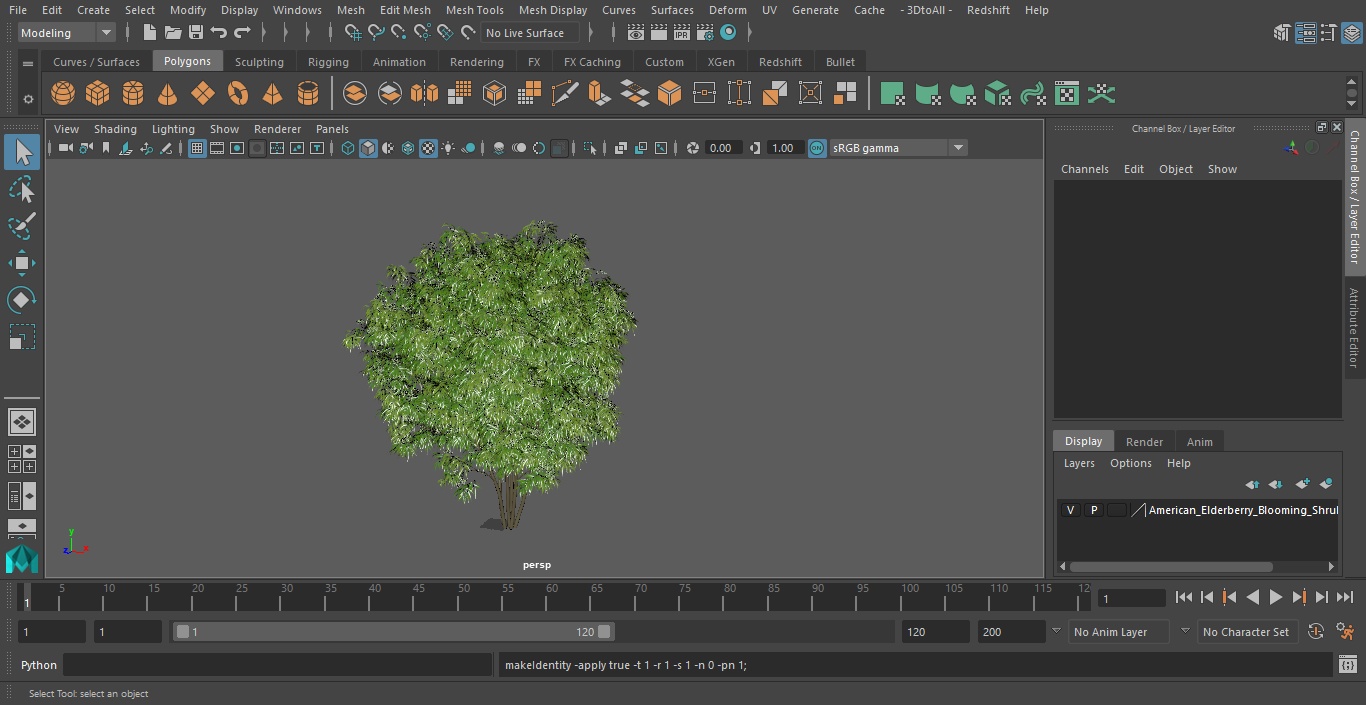This screenshot has height=705, width=1366.
Task: Click the Python command input field
Action: (x=279, y=665)
